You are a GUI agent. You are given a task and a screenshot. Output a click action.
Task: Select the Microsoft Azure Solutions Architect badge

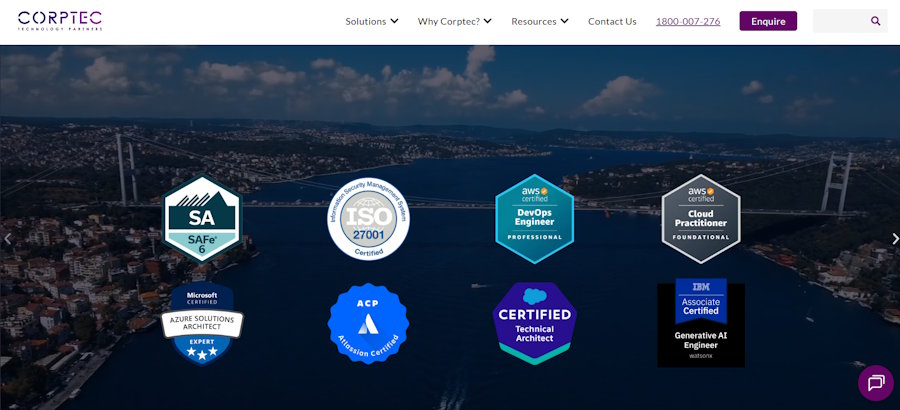coord(202,323)
